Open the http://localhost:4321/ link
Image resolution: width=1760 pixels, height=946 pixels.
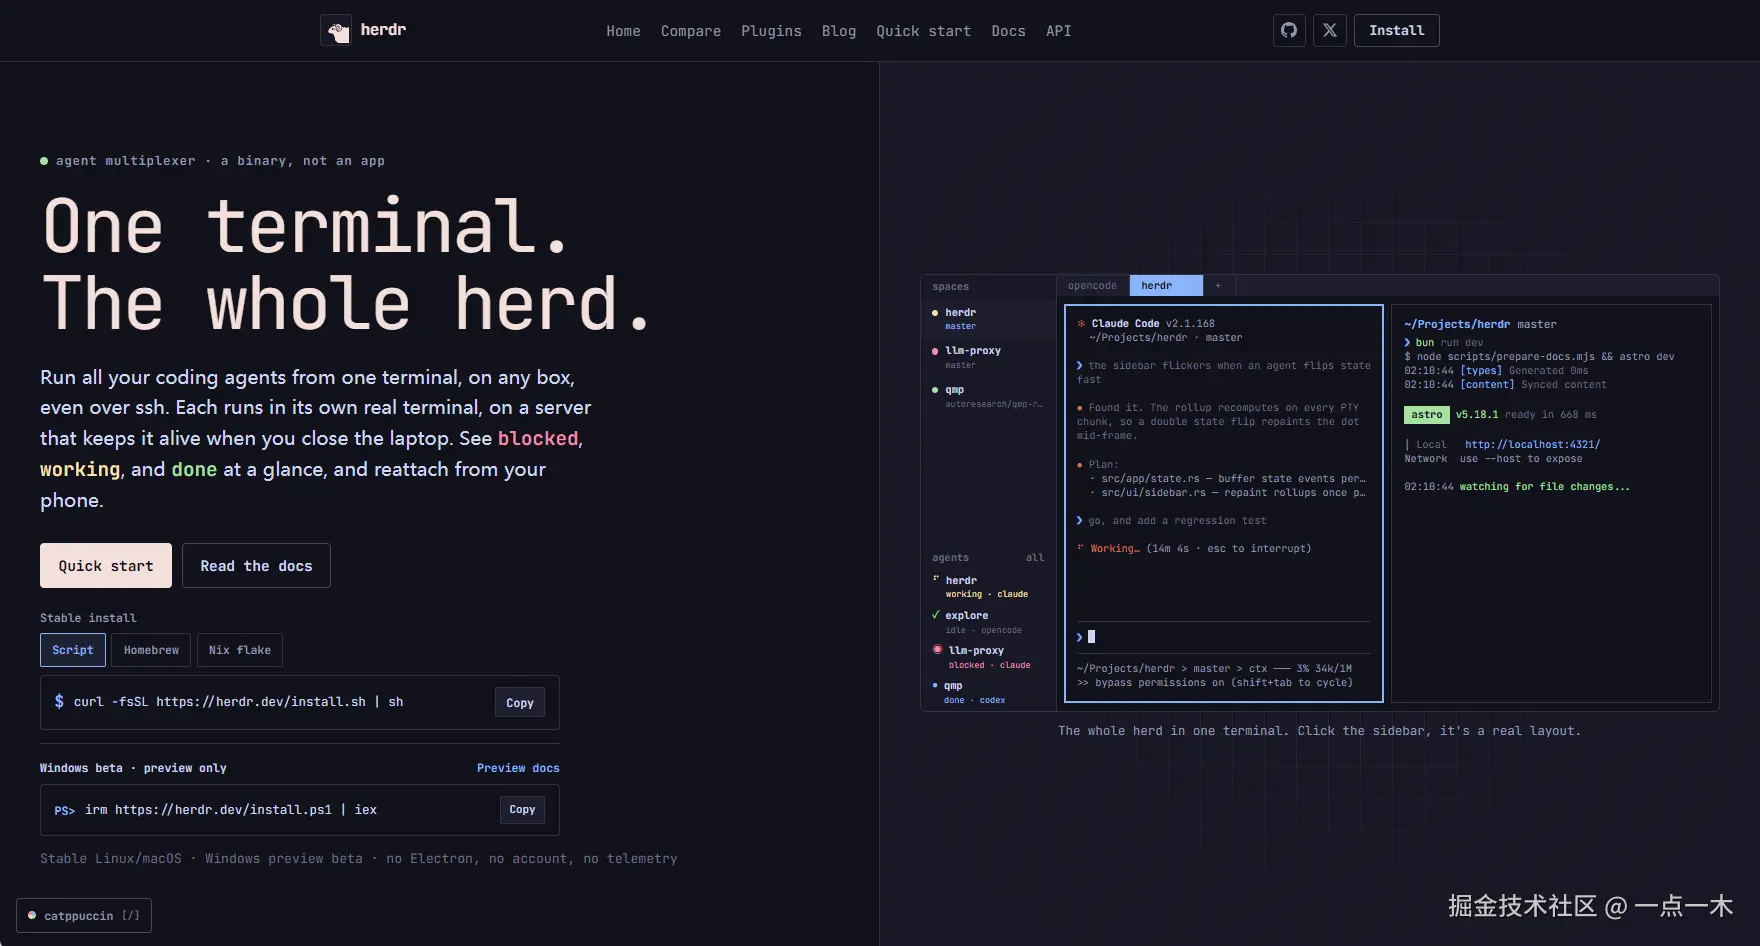coord(1532,444)
